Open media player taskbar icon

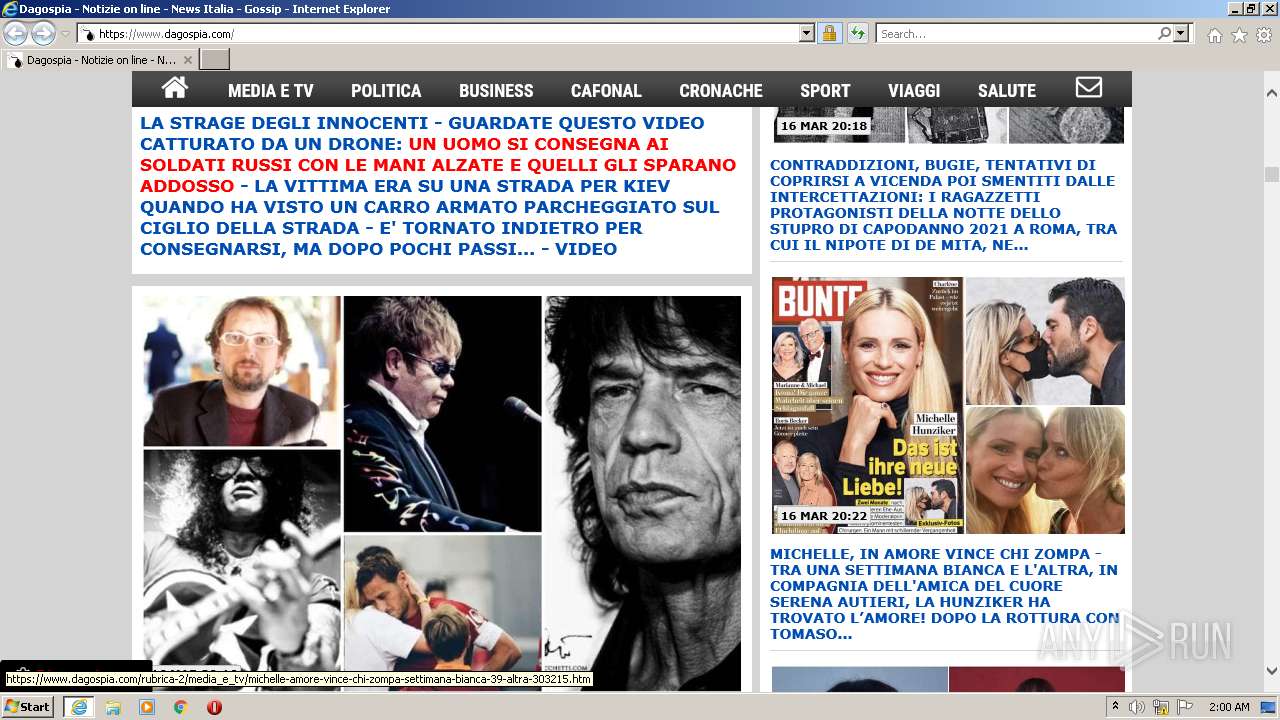click(x=147, y=707)
